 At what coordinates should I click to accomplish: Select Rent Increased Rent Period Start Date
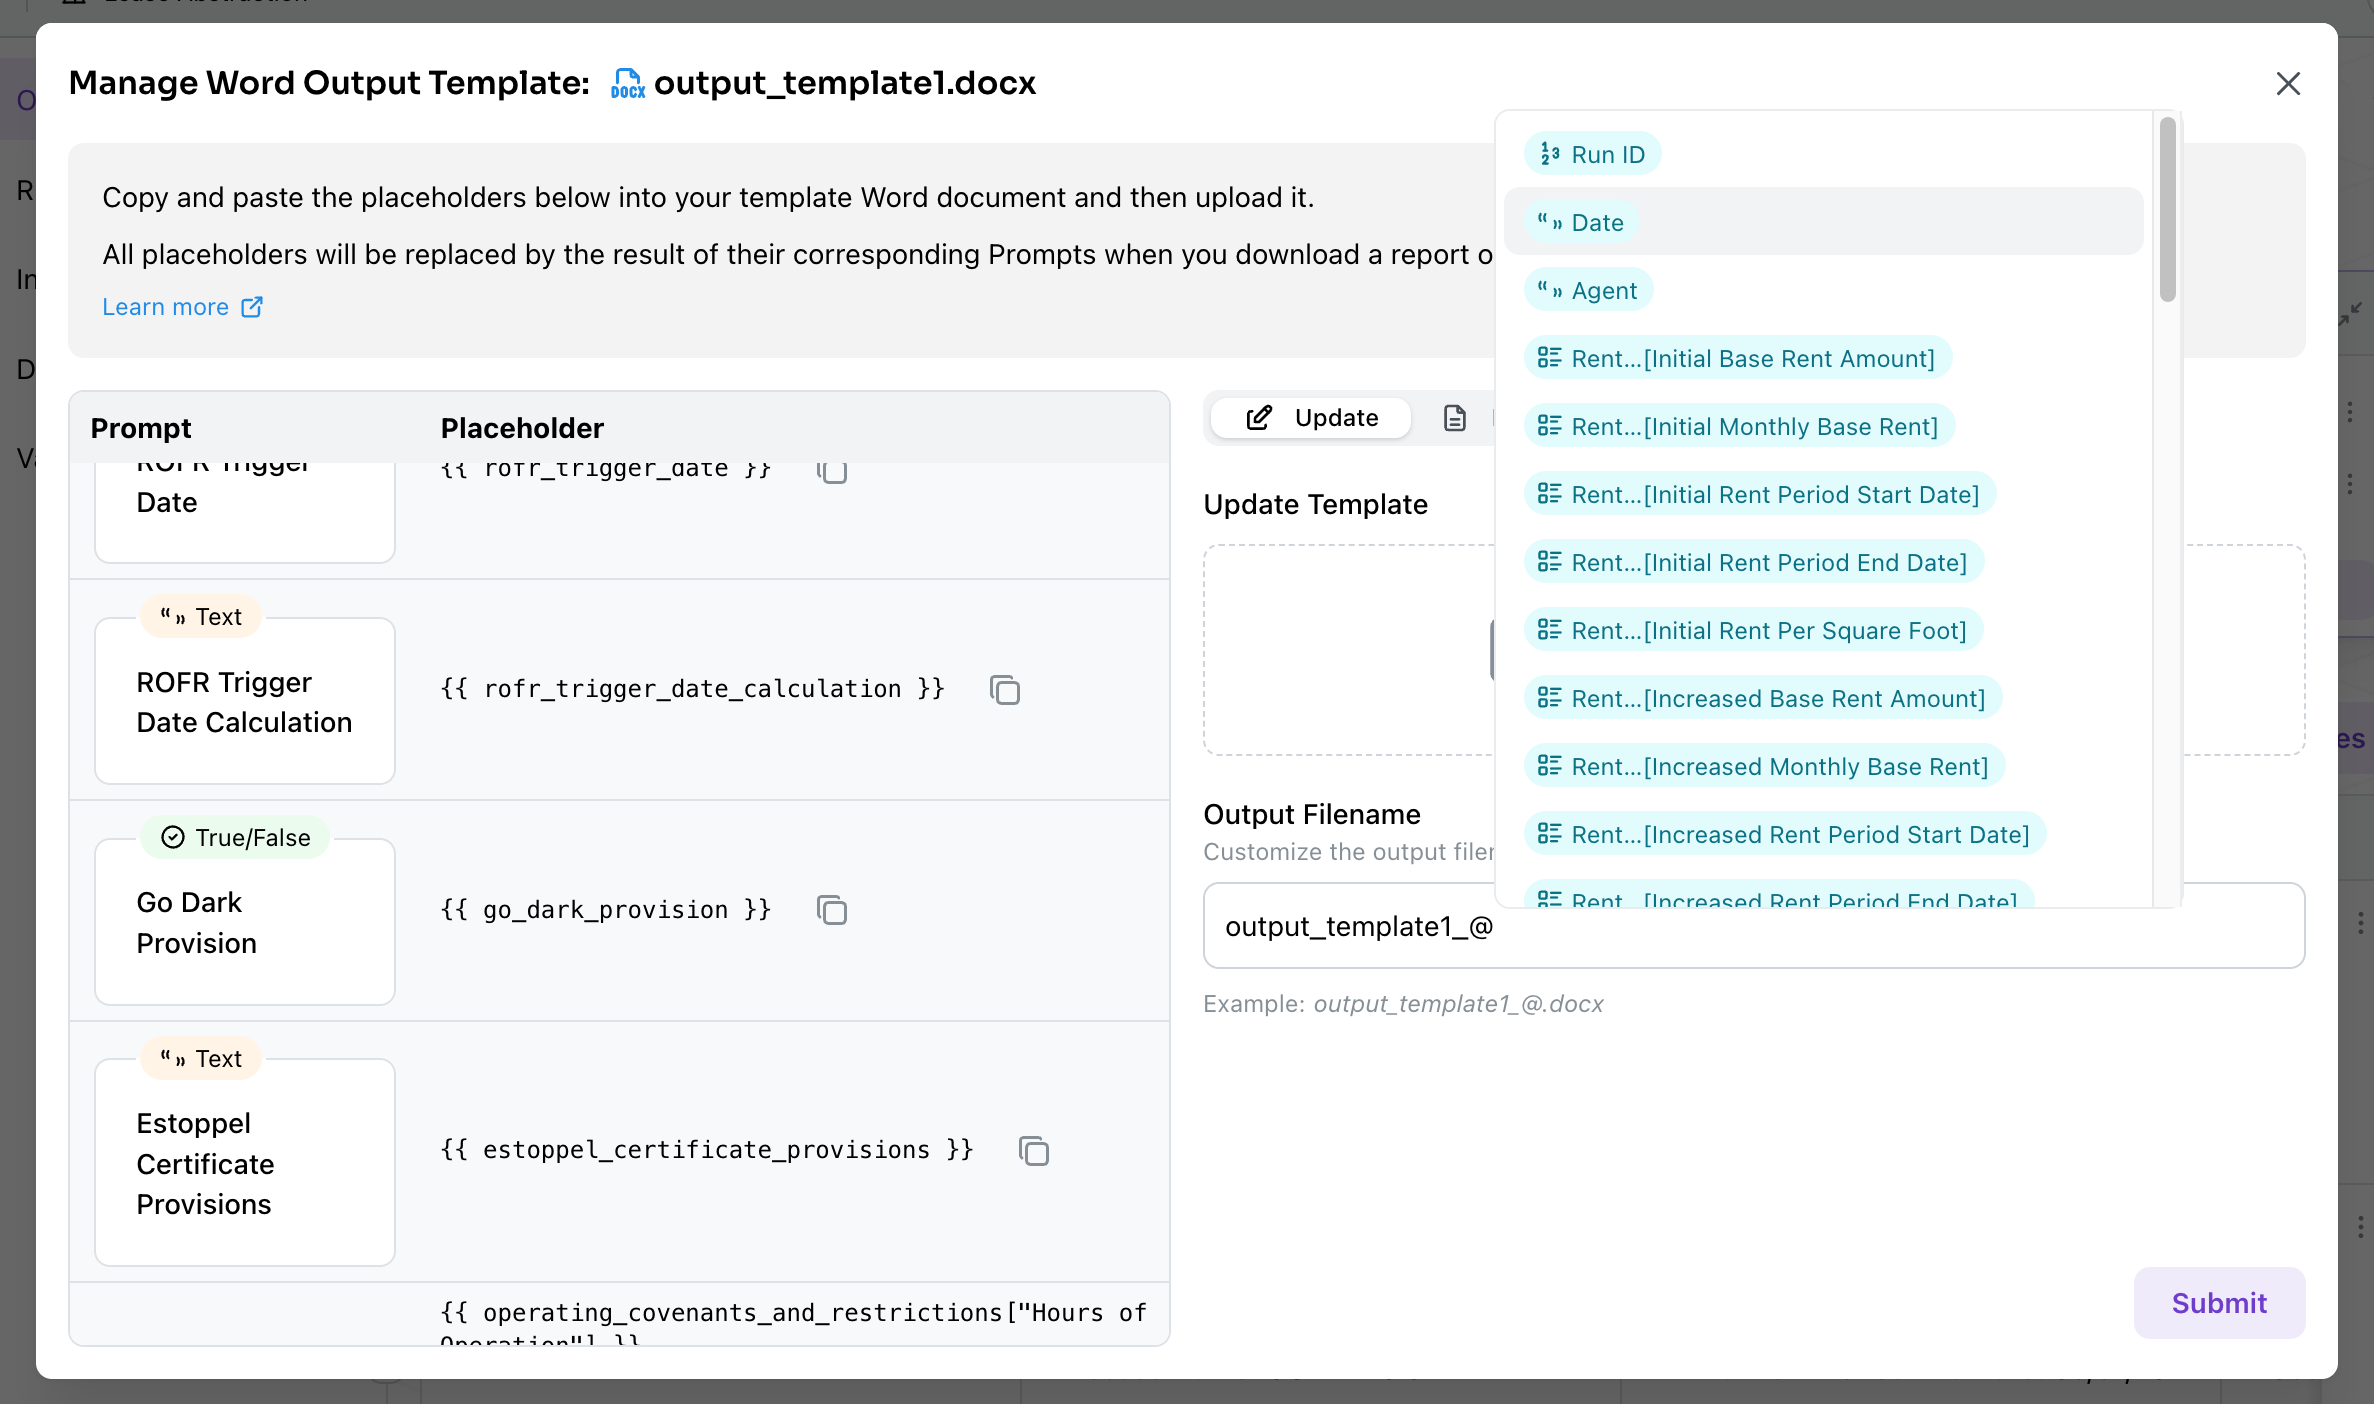[1785, 835]
